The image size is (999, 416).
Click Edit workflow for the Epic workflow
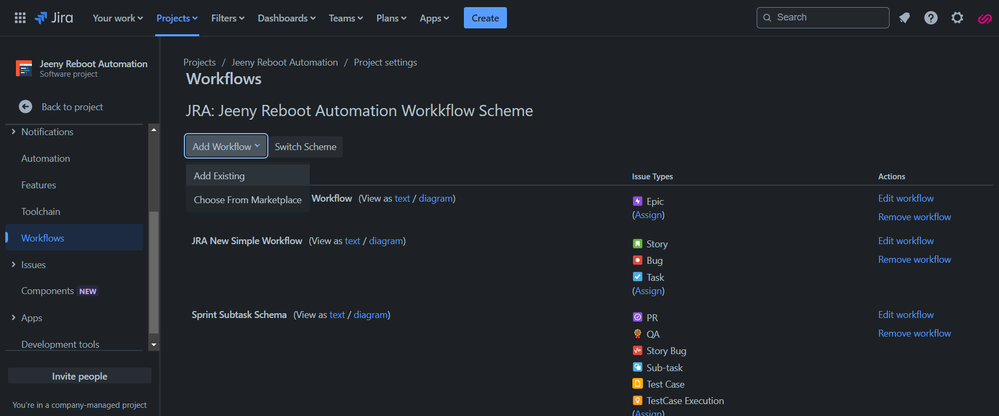pos(906,198)
